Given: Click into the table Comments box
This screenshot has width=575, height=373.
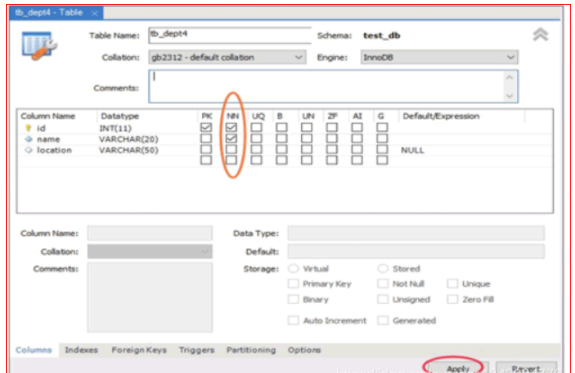Looking at the screenshot, I should pyautogui.click(x=333, y=87).
